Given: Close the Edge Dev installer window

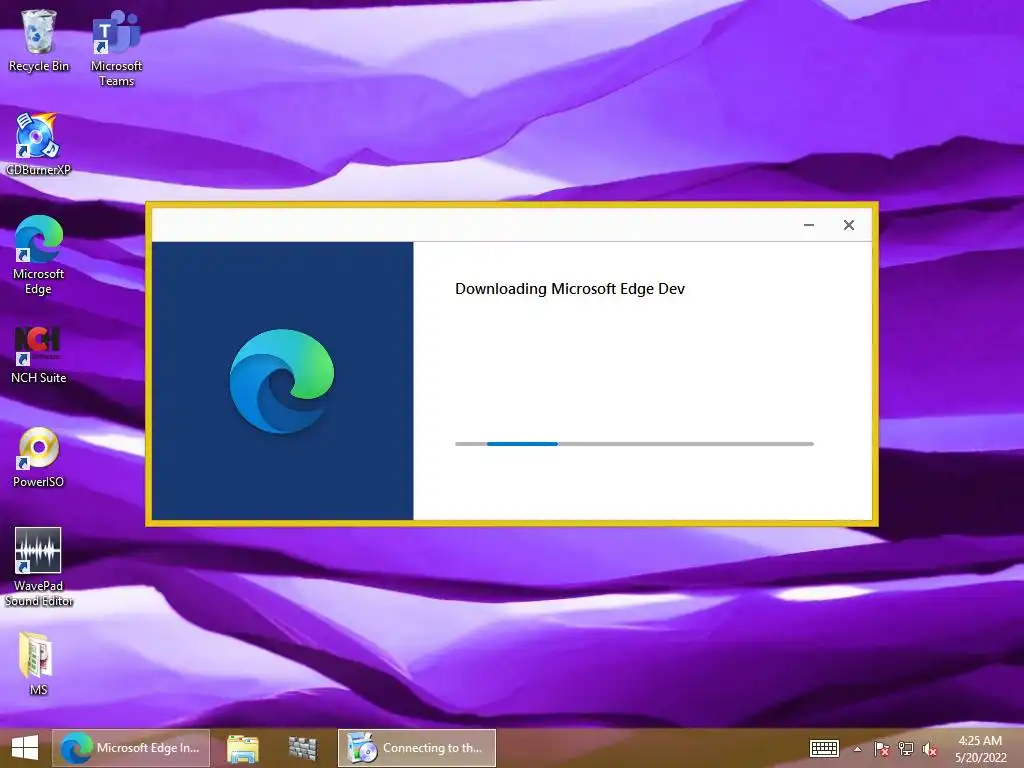Looking at the screenshot, I should click(848, 225).
